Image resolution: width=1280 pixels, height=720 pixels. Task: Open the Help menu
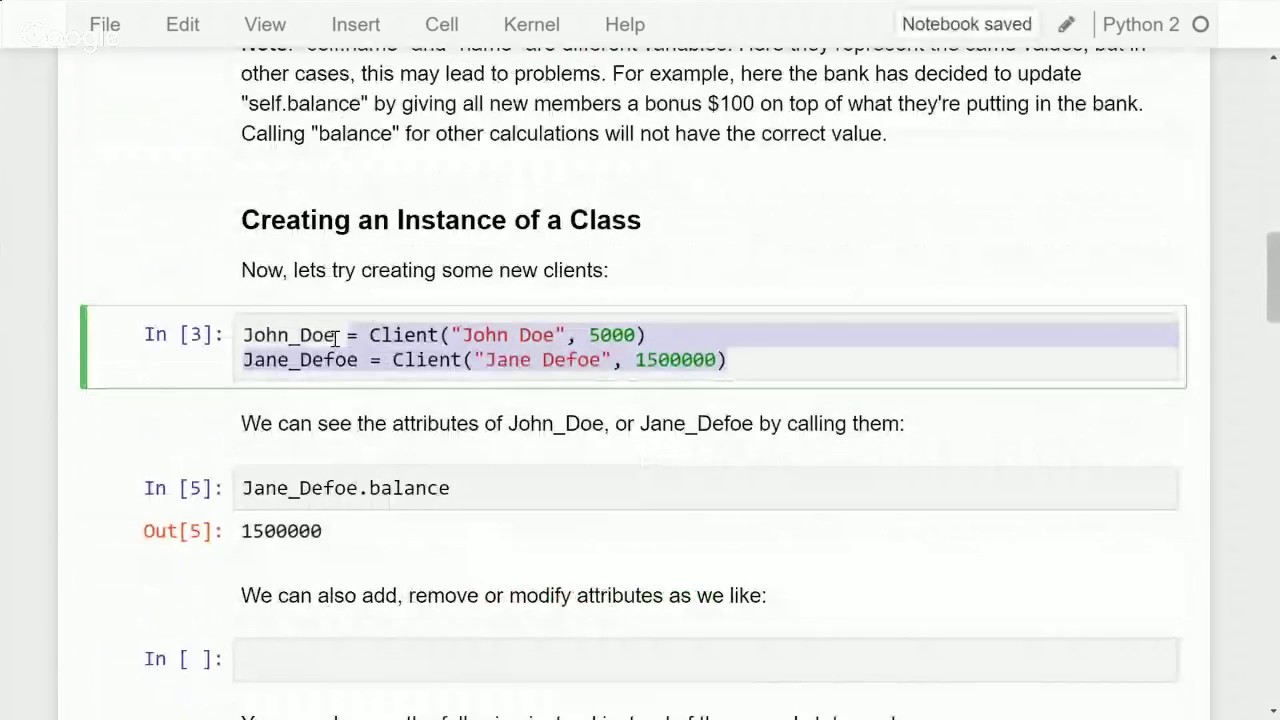625,24
